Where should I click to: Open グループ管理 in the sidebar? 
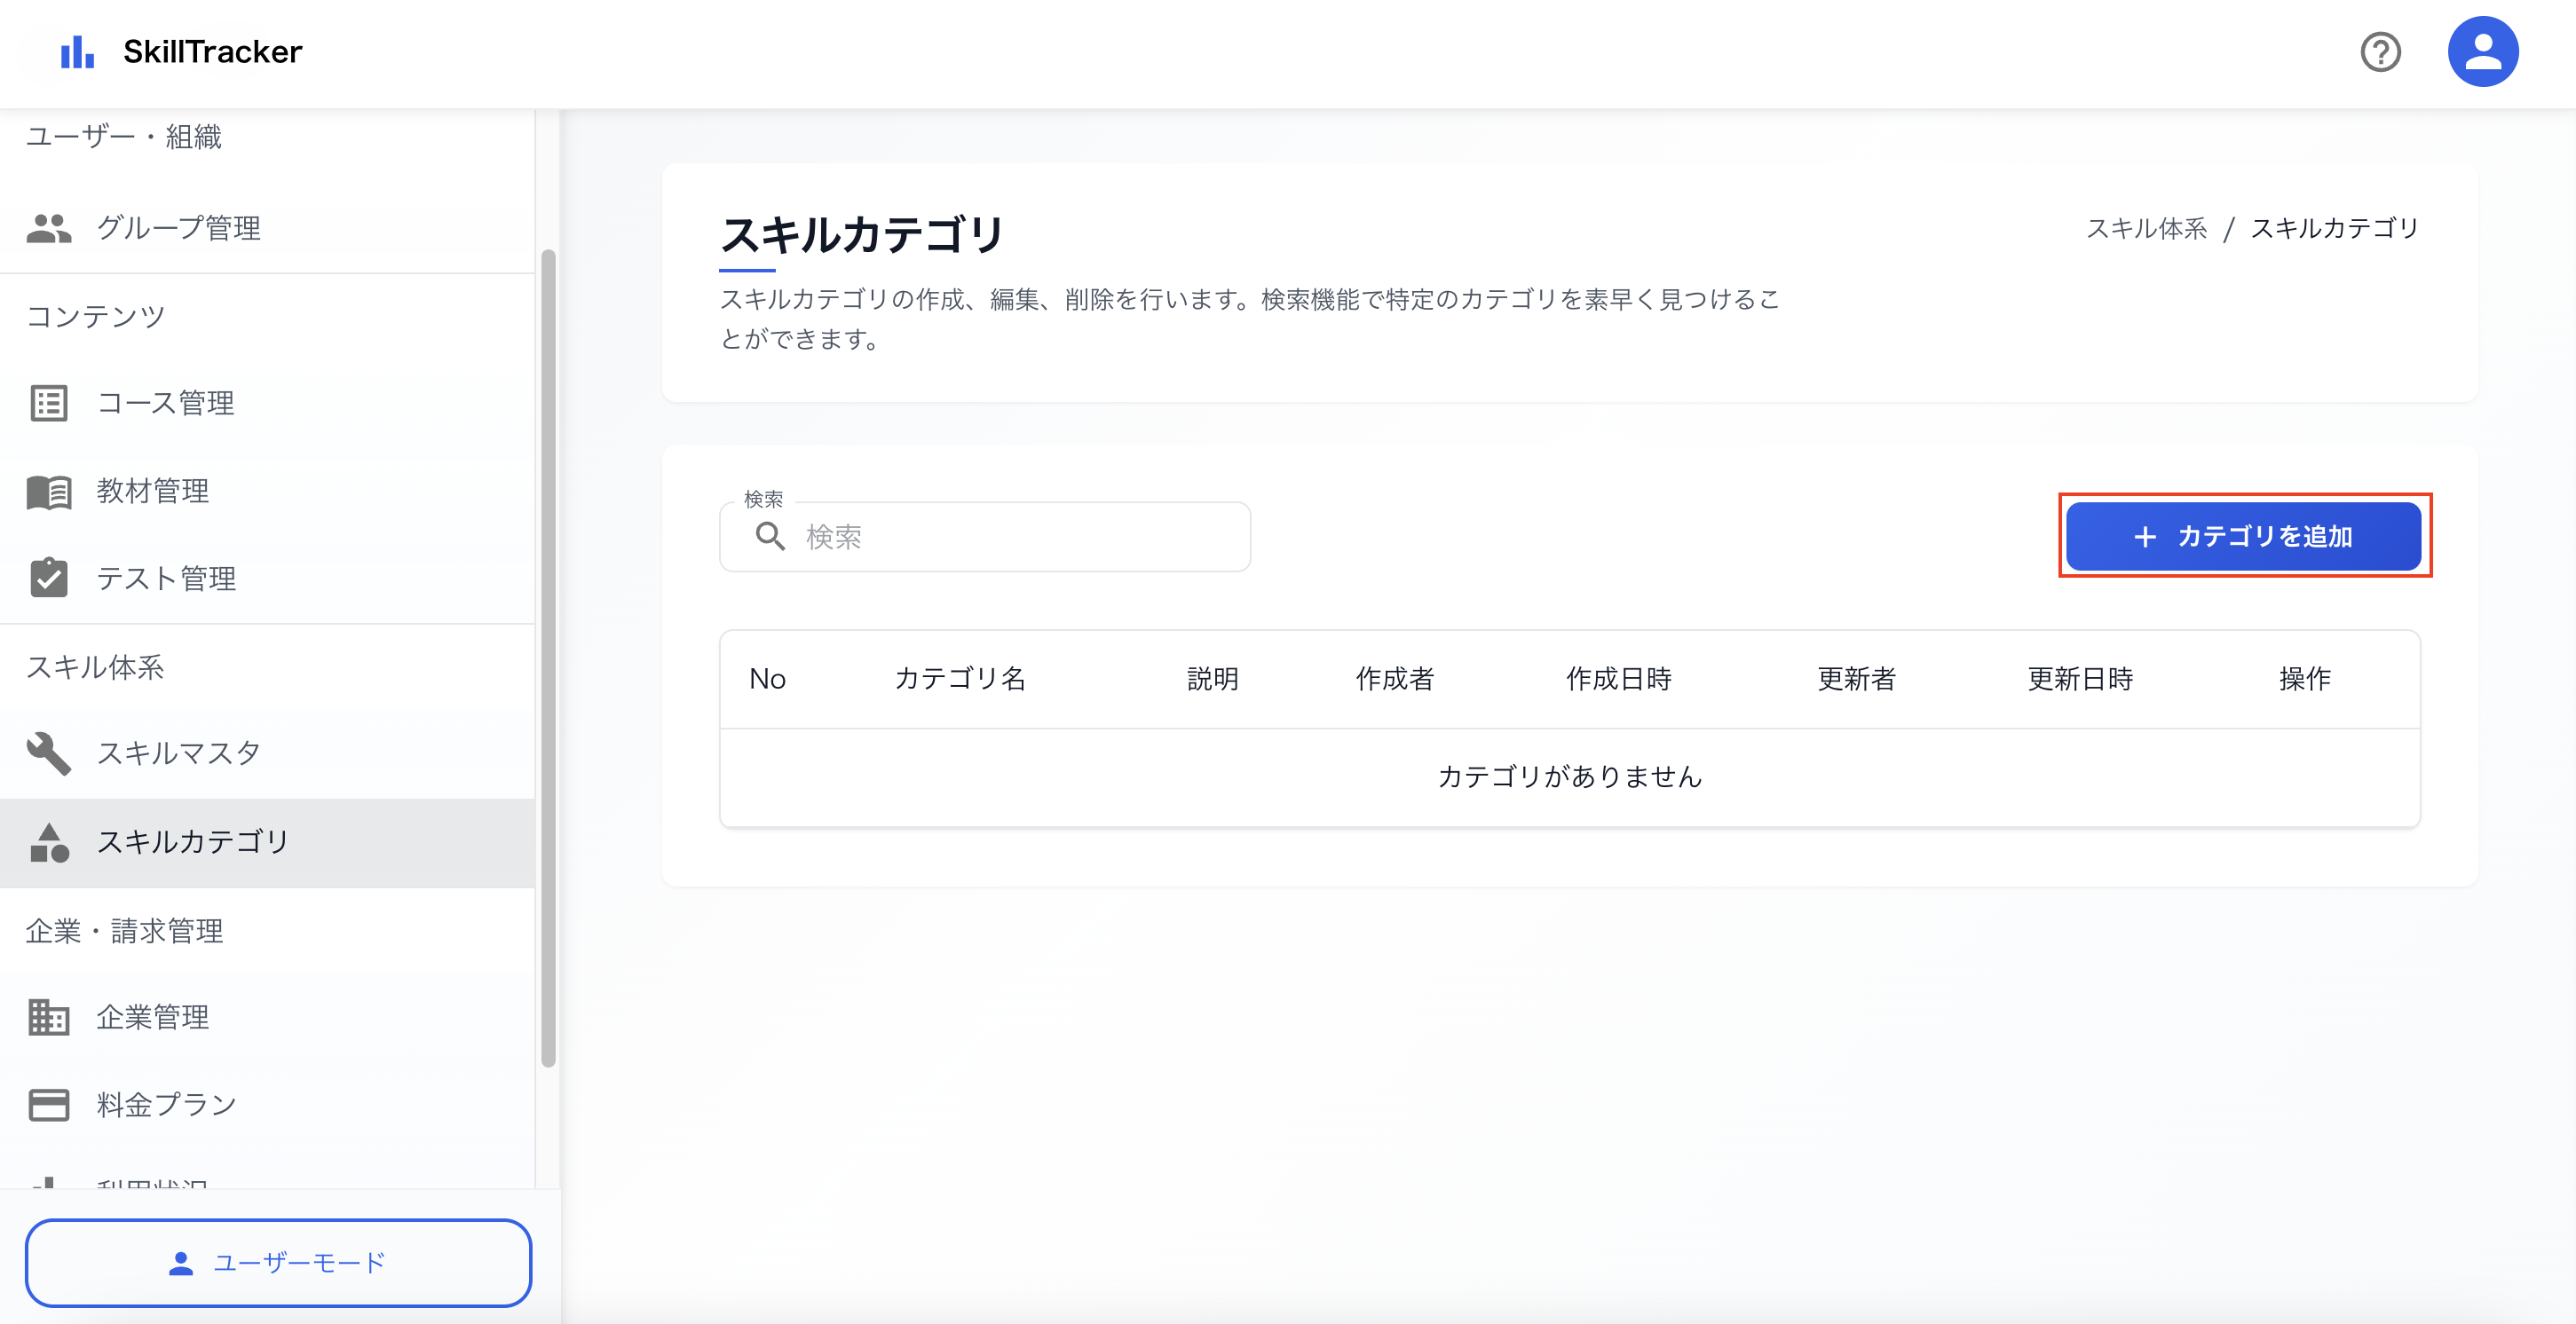pyautogui.click(x=178, y=228)
